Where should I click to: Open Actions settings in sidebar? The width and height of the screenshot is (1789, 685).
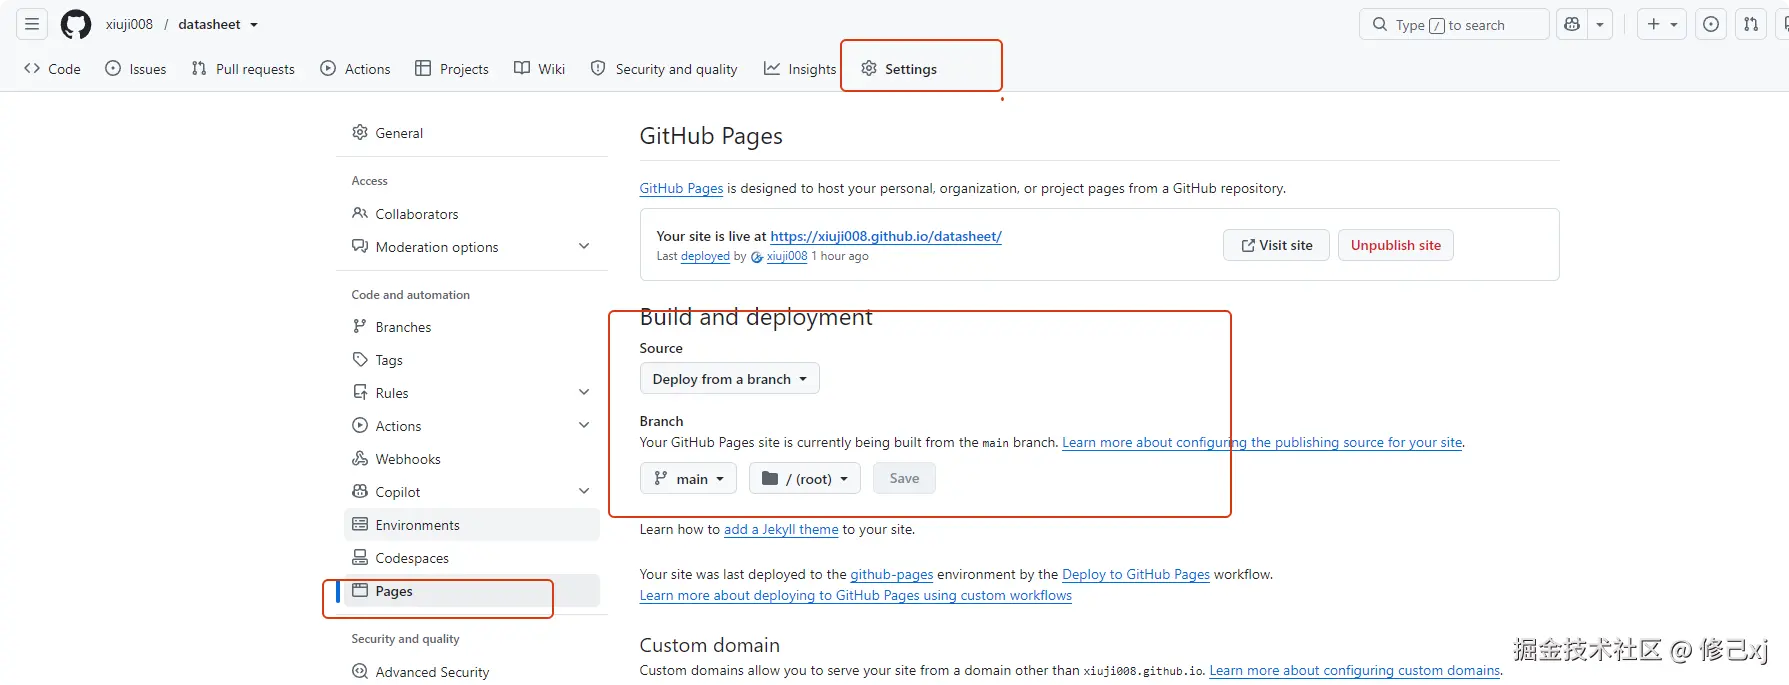pos(472,426)
